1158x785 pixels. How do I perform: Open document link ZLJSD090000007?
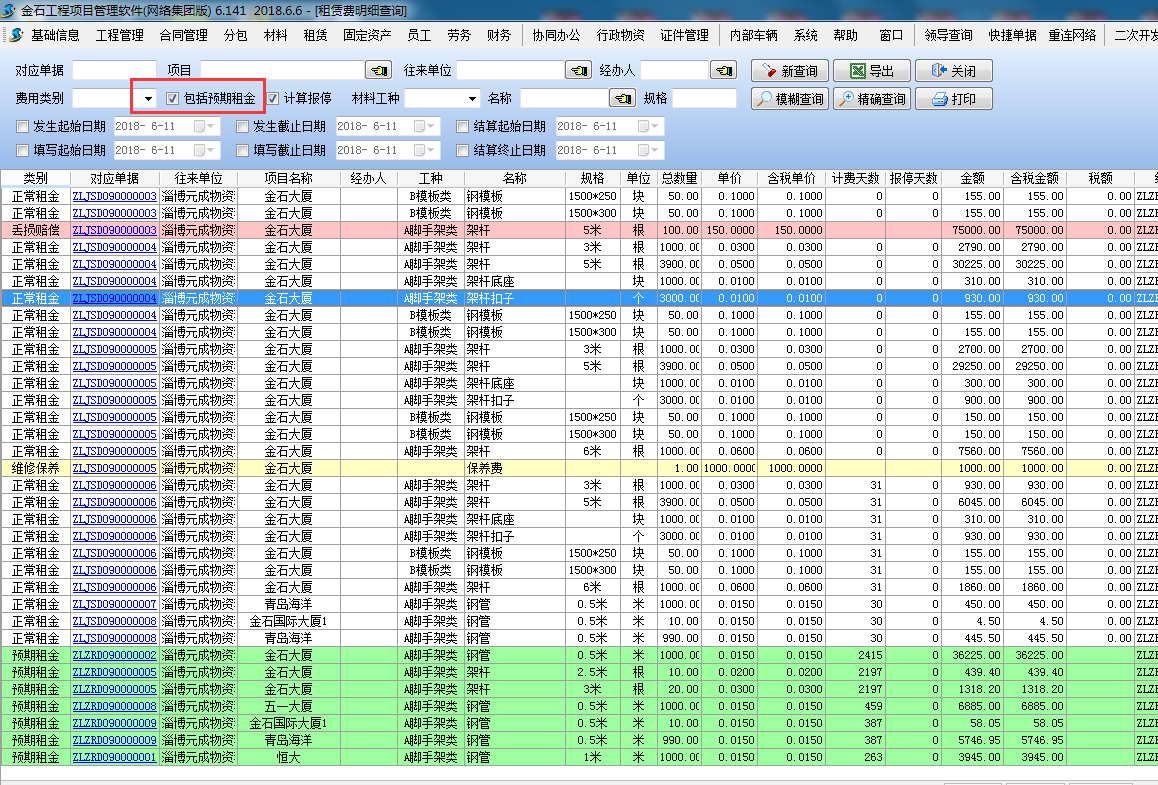pyautogui.click(x=114, y=604)
